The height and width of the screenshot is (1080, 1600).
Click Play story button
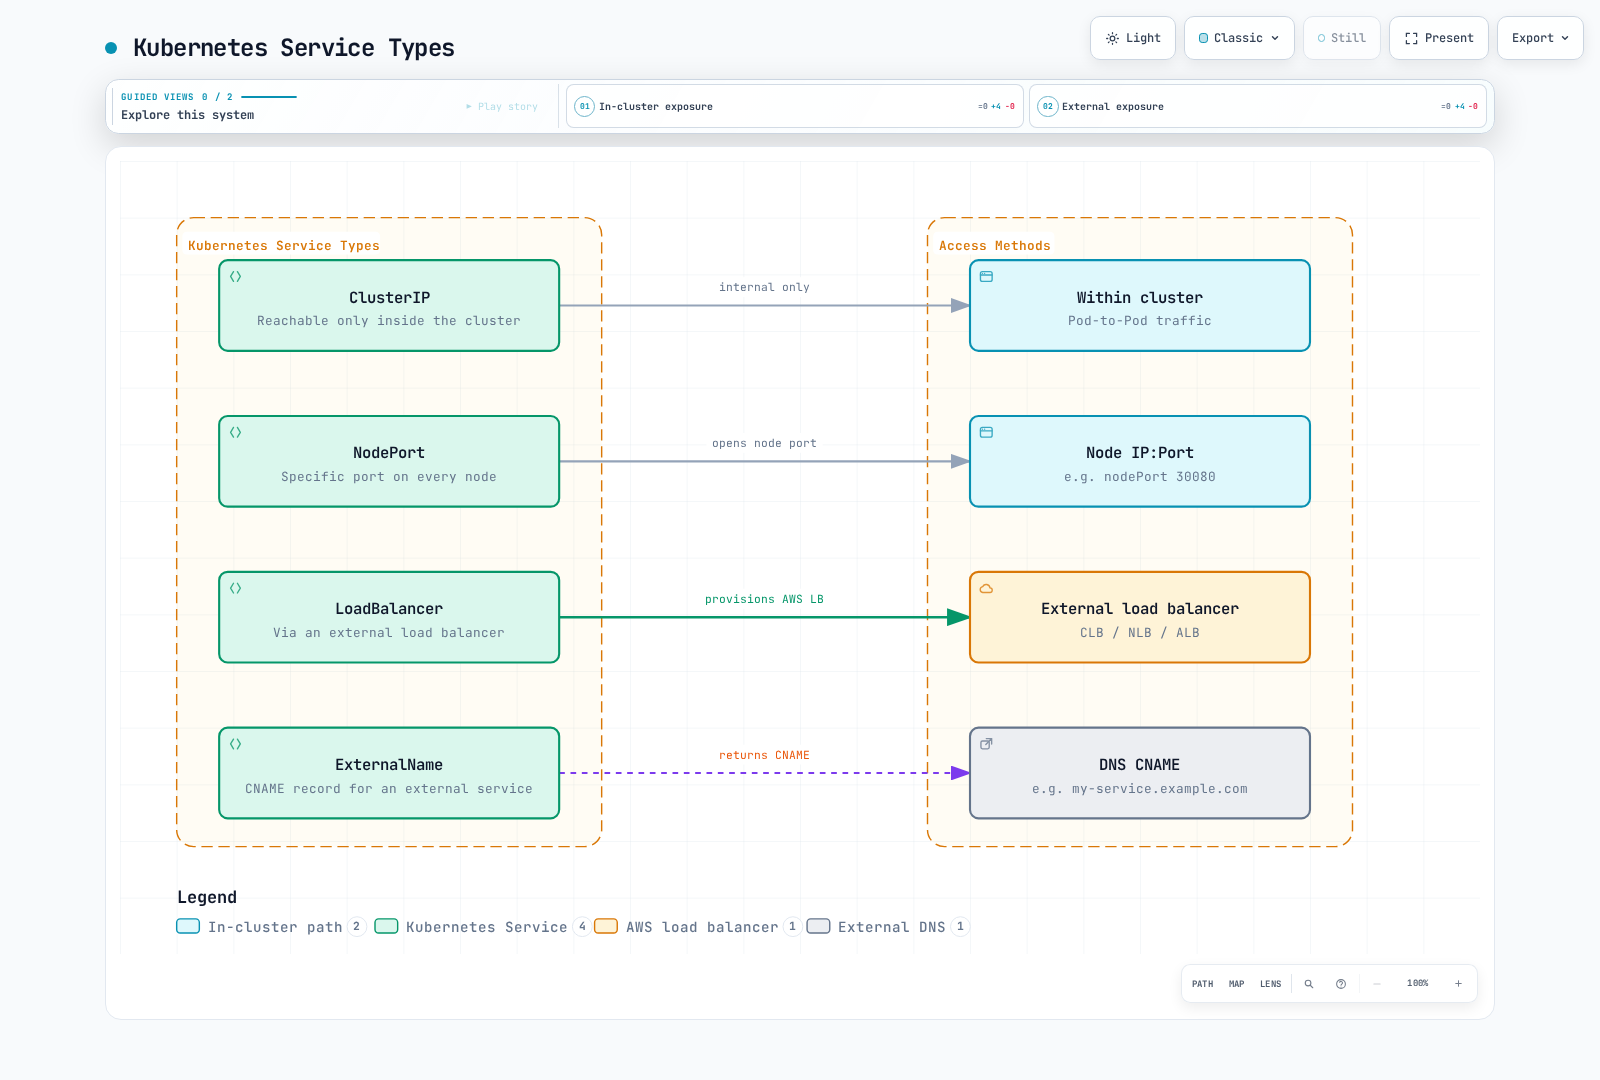[x=502, y=106]
